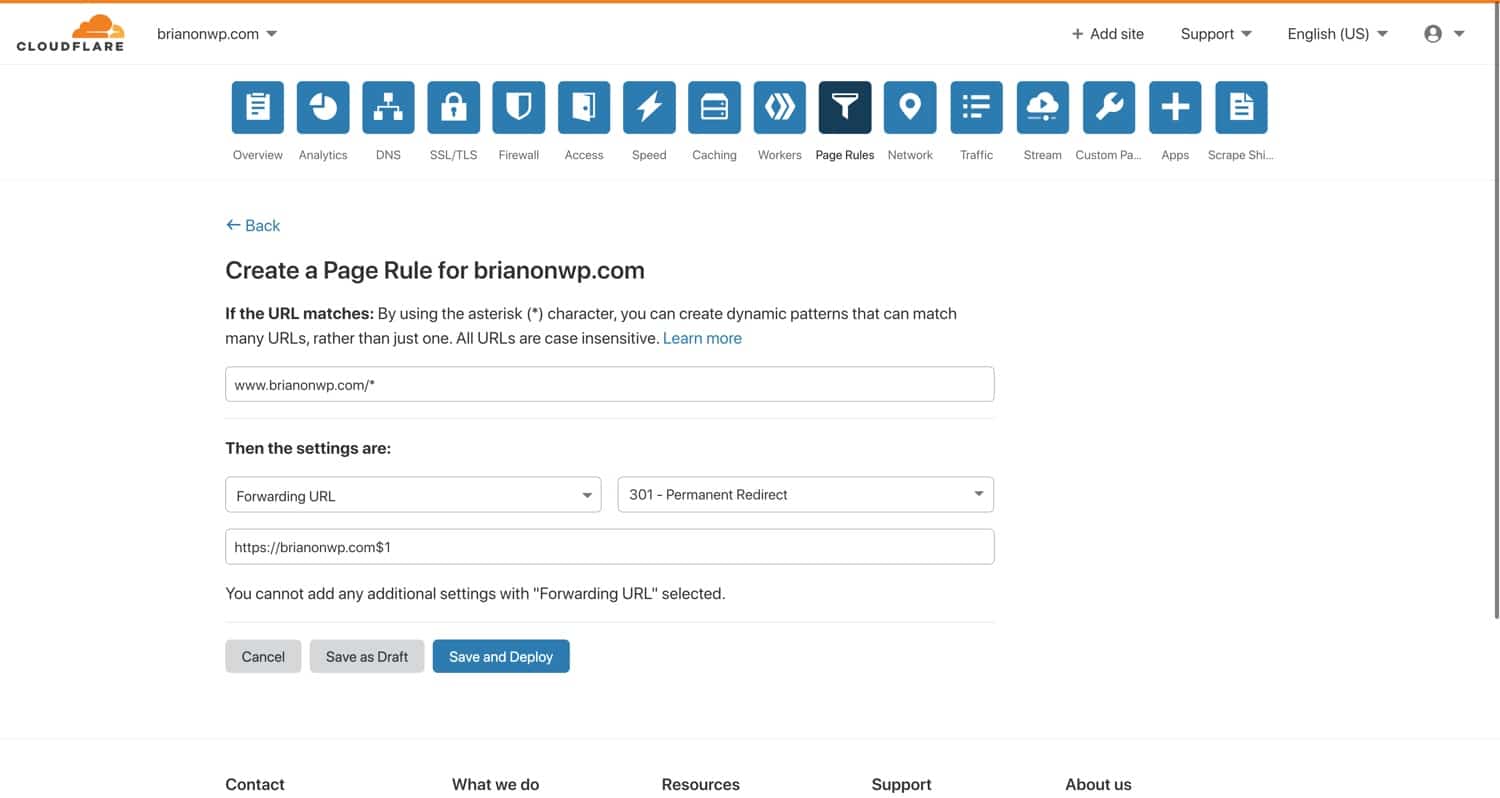
Task: Click the Cloudflare logo
Action: coord(70,33)
